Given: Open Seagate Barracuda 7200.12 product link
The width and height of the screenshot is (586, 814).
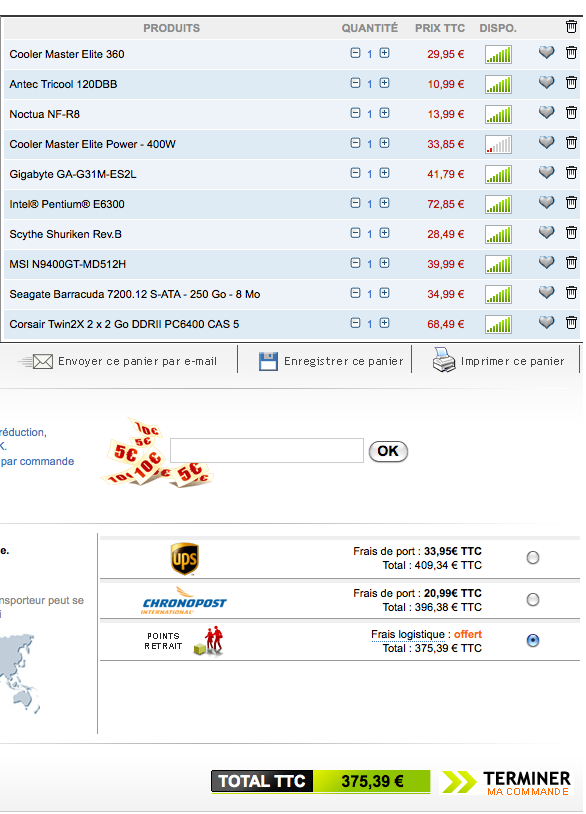Looking at the screenshot, I should click(135, 294).
